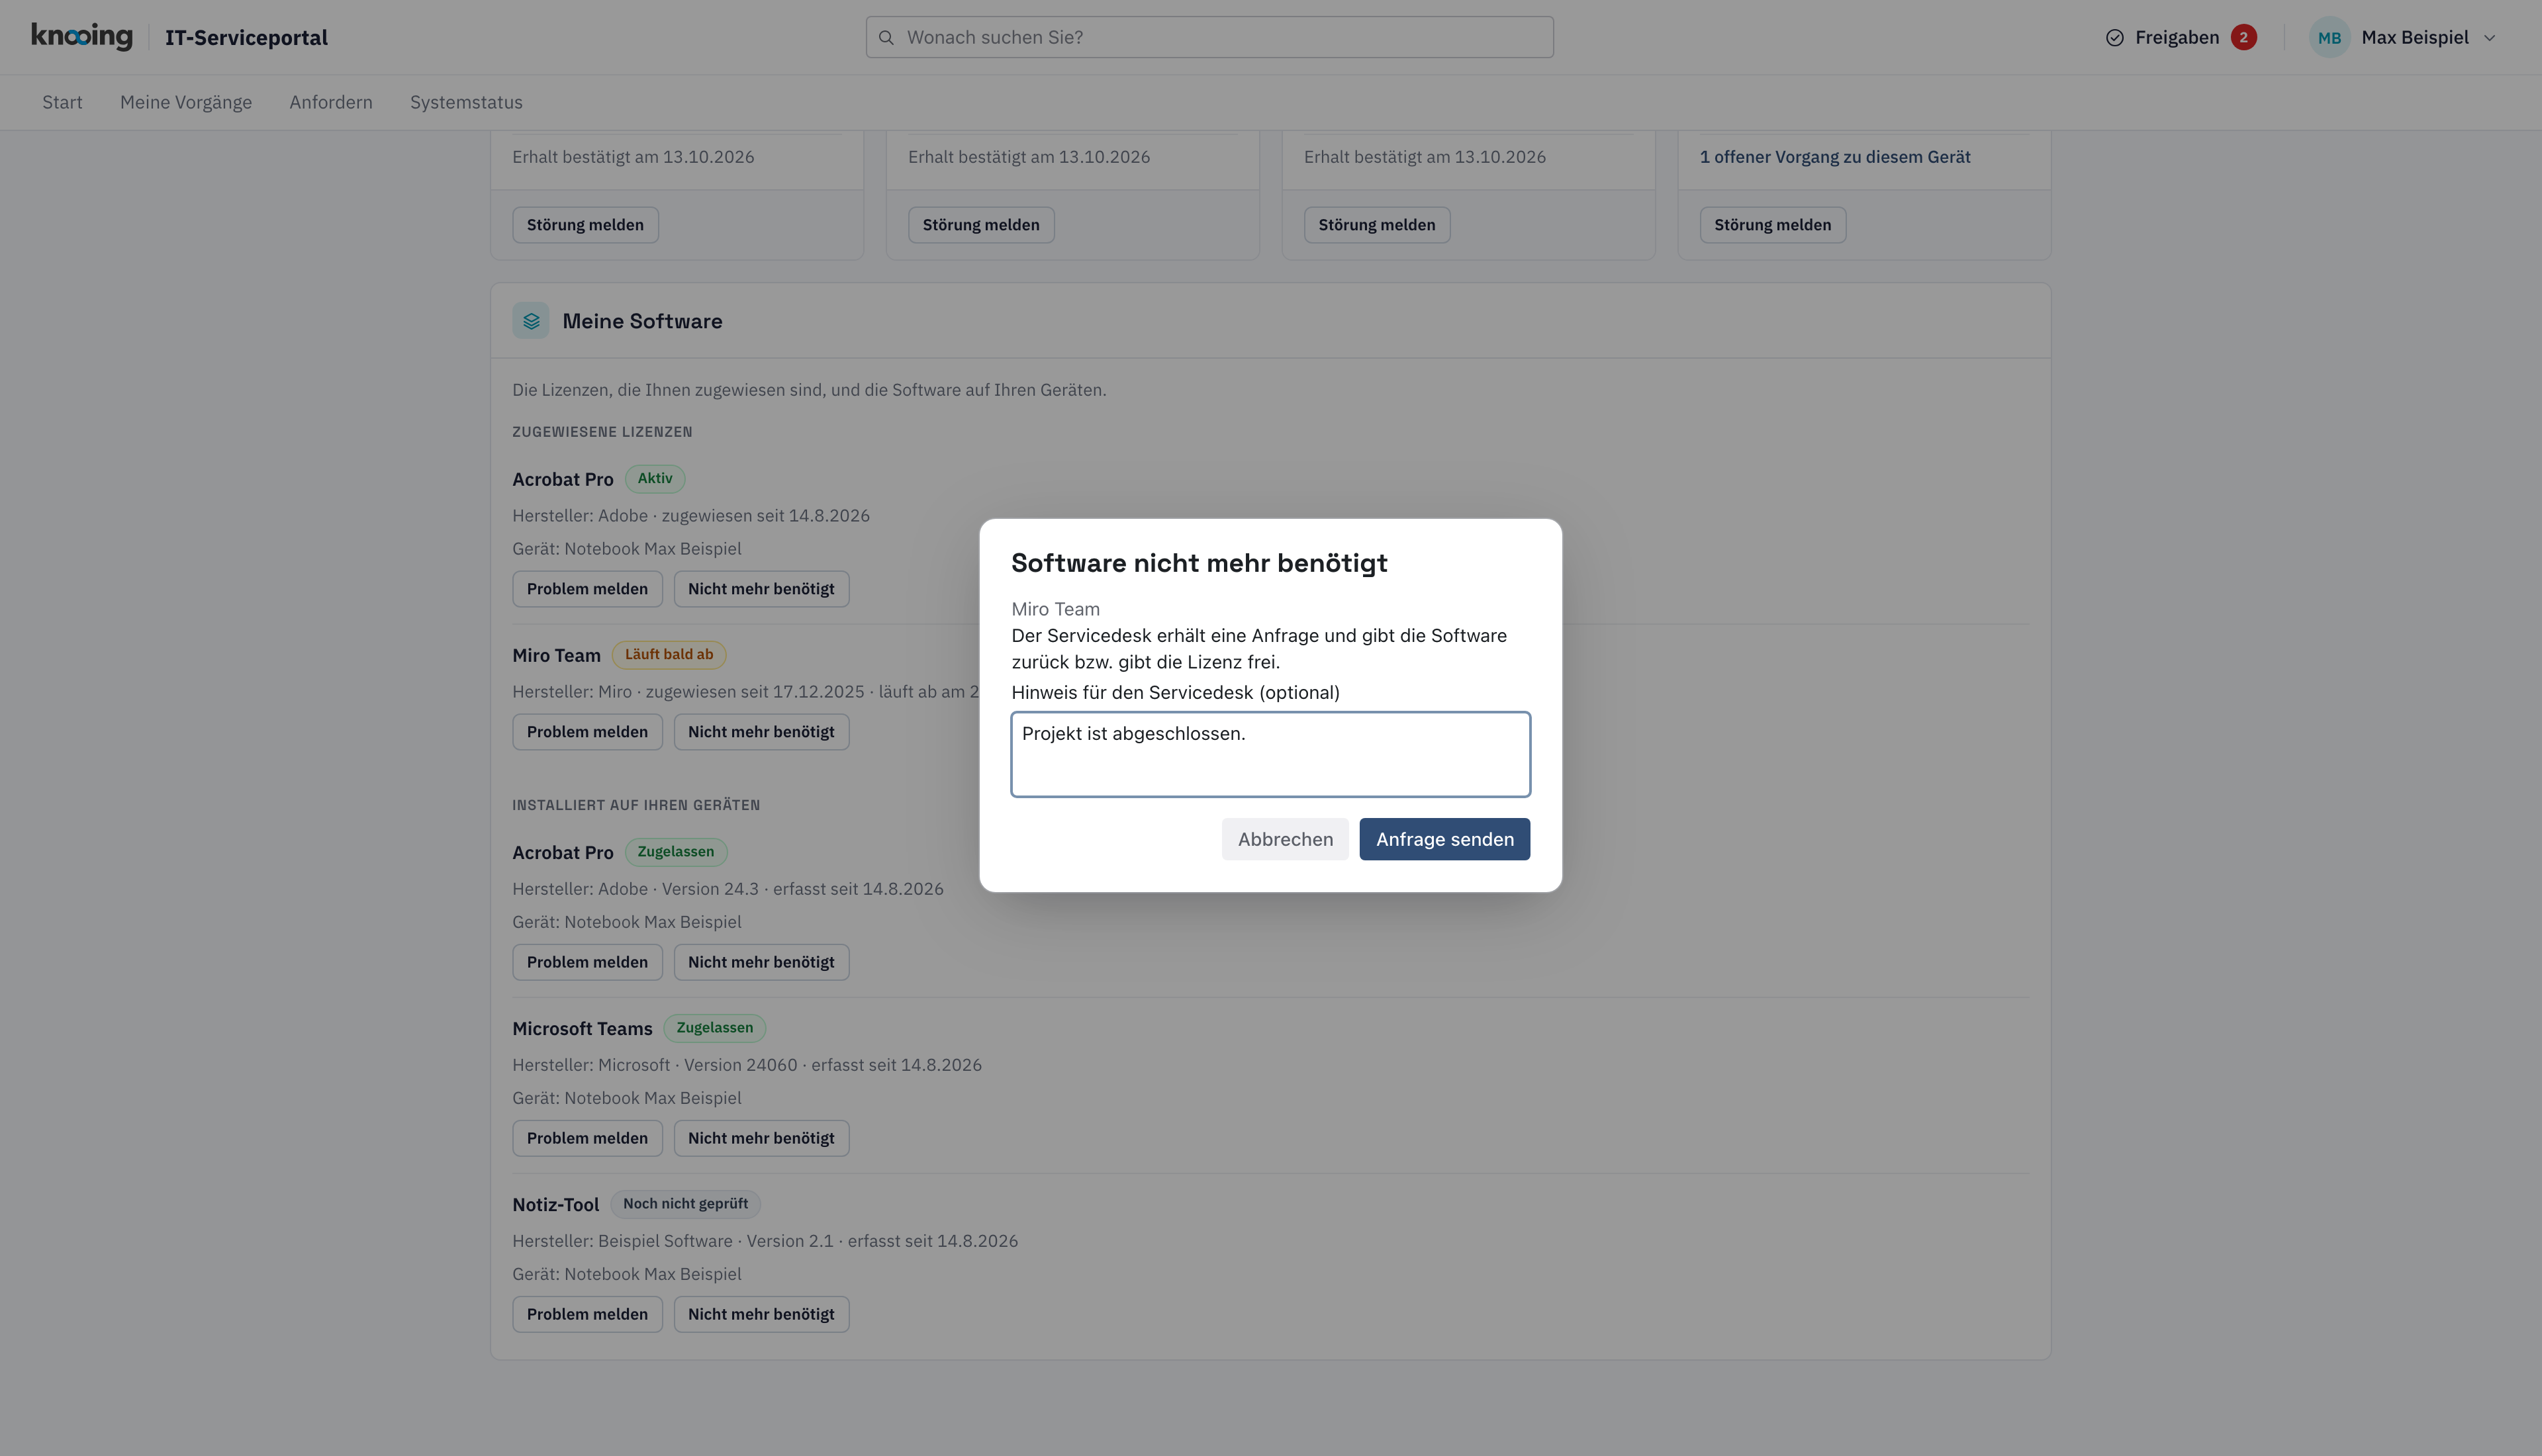Image resolution: width=2542 pixels, height=1456 pixels.
Task: Click the MB avatar icon
Action: [x=2329, y=37]
